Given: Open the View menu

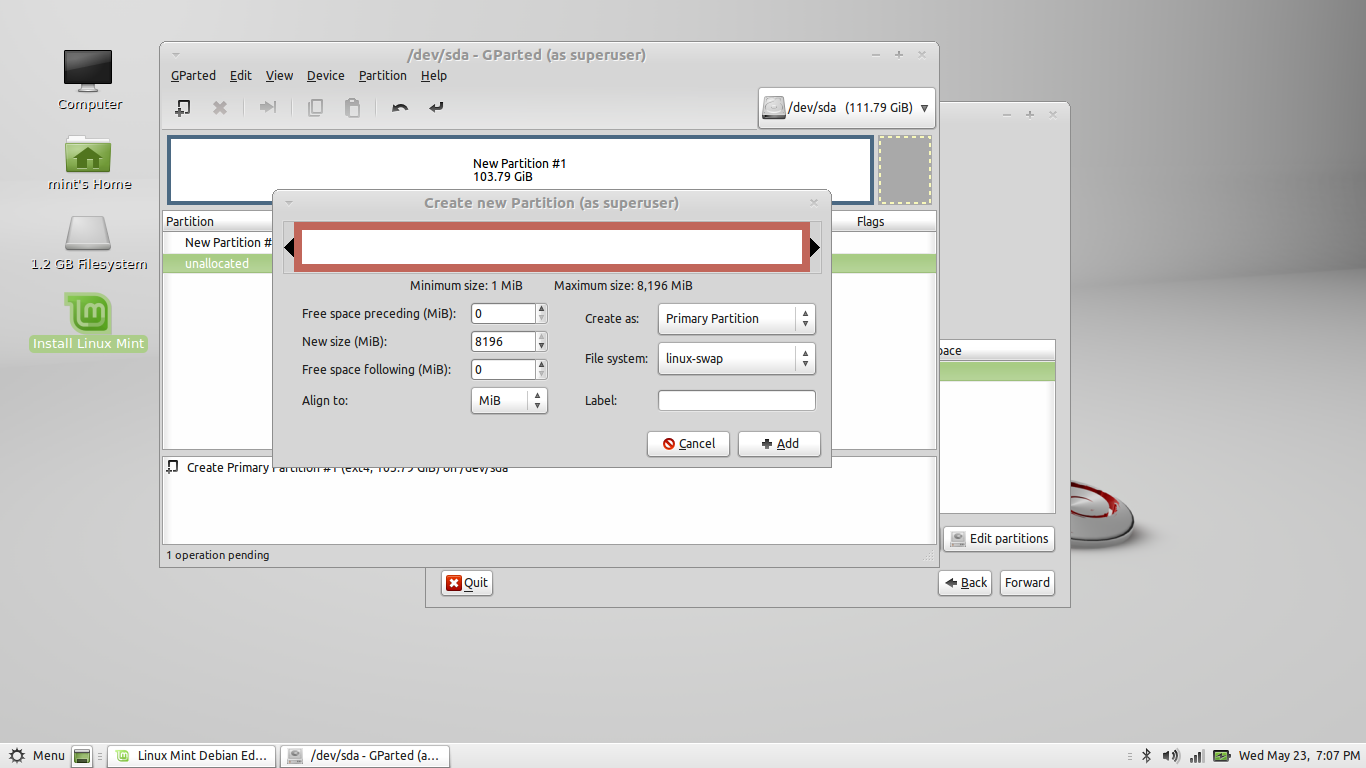Looking at the screenshot, I should [279, 76].
